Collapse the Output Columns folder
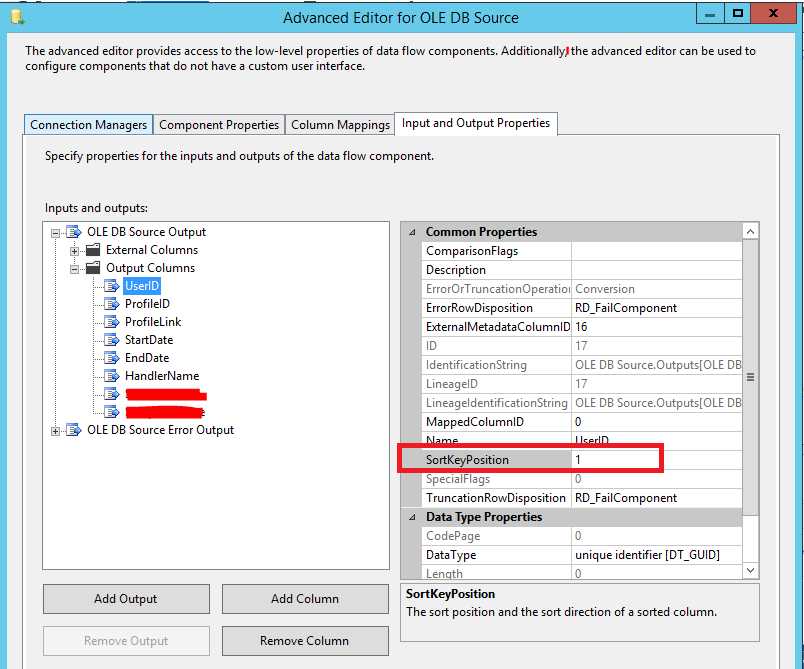Image resolution: width=804 pixels, height=669 pixels. 74,269
